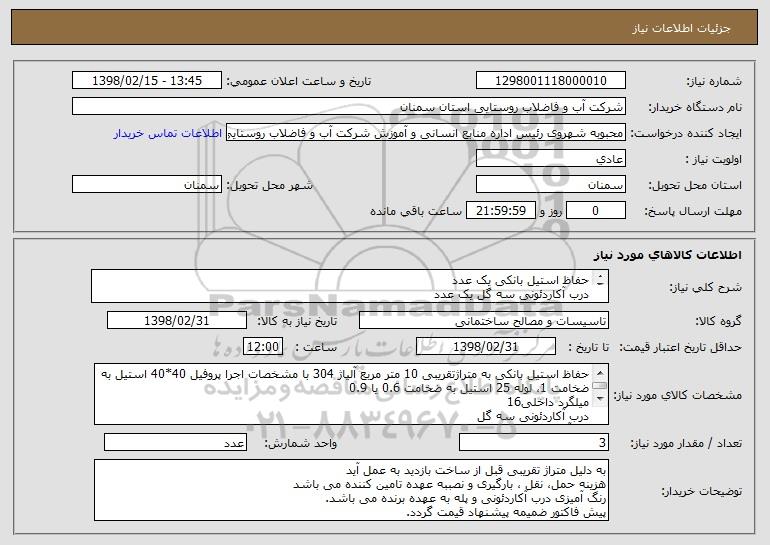This screenshot has height=545, width=770.
Task: Select the announcement date field 1398/02/15 - 13:45
Action: point(147,81)
